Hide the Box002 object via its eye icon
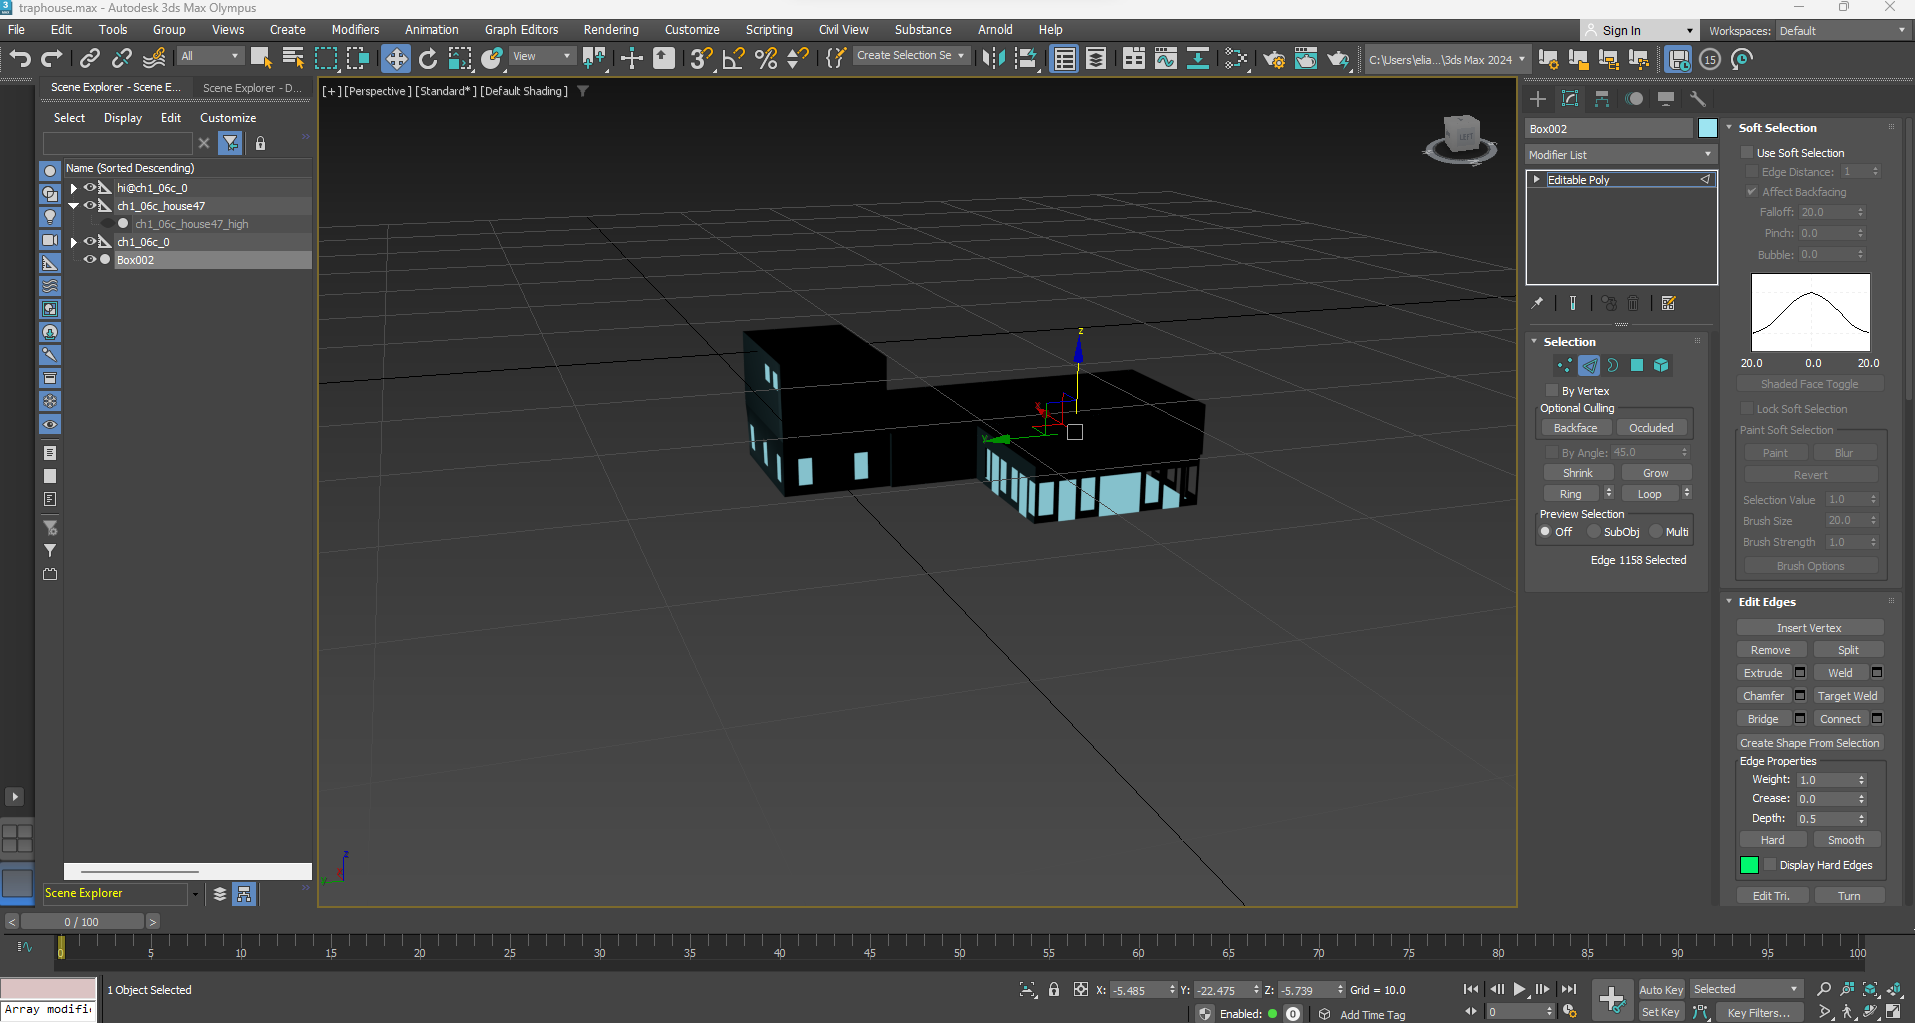 [91, 259]
